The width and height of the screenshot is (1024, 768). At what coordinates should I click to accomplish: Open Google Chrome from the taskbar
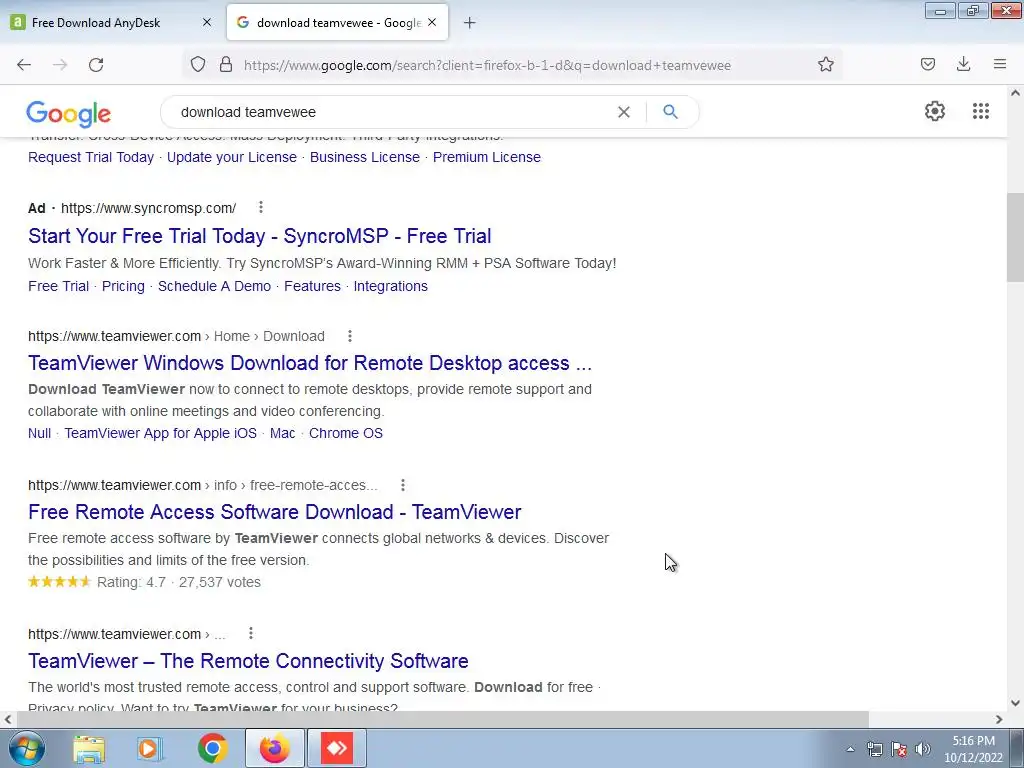212,748
